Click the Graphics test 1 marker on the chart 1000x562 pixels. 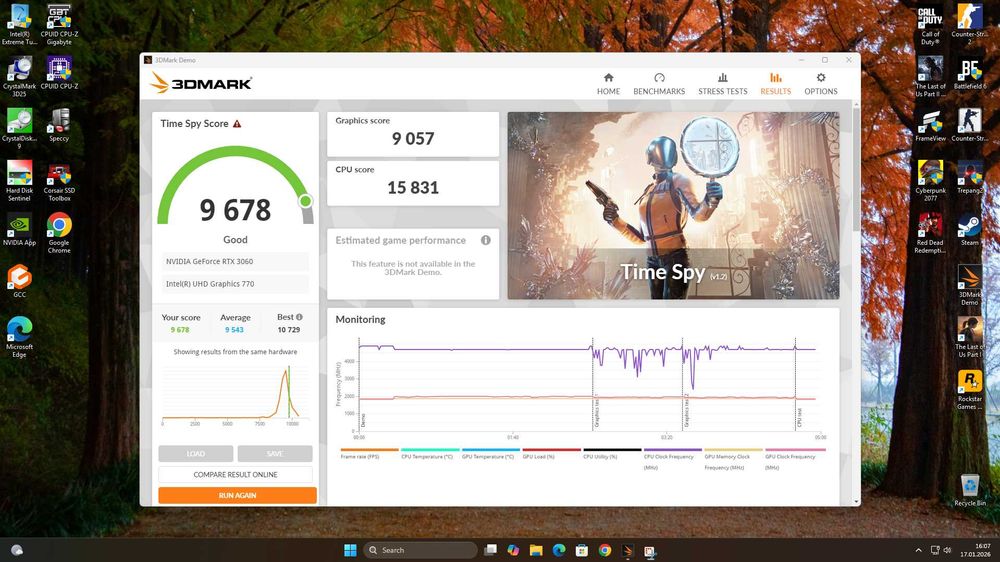[596, 412]
